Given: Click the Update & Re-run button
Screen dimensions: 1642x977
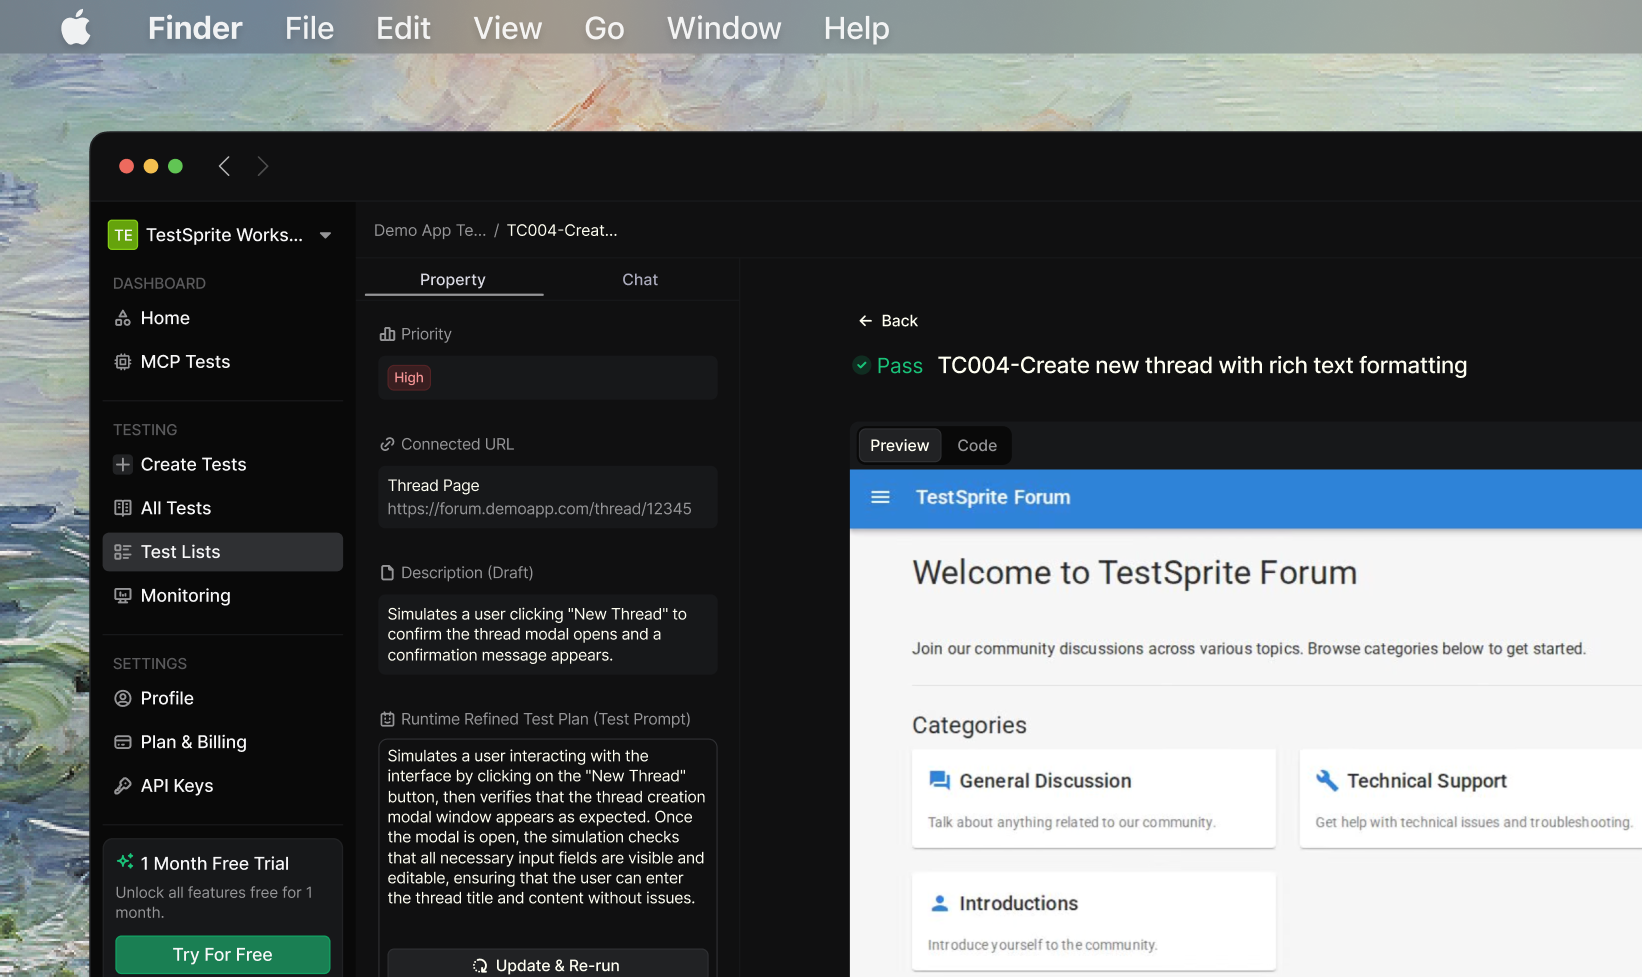Looking at the screenshot, I should click(548, 965).
